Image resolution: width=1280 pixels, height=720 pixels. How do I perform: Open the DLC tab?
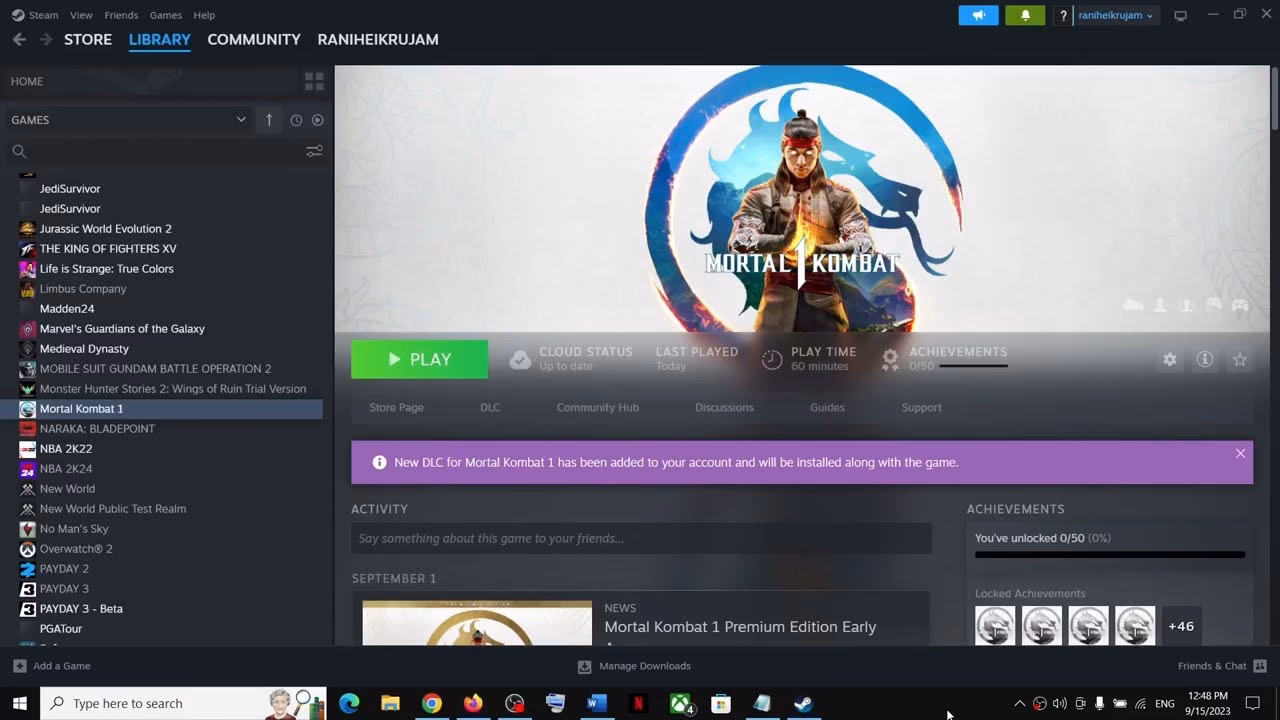point(490,407)
